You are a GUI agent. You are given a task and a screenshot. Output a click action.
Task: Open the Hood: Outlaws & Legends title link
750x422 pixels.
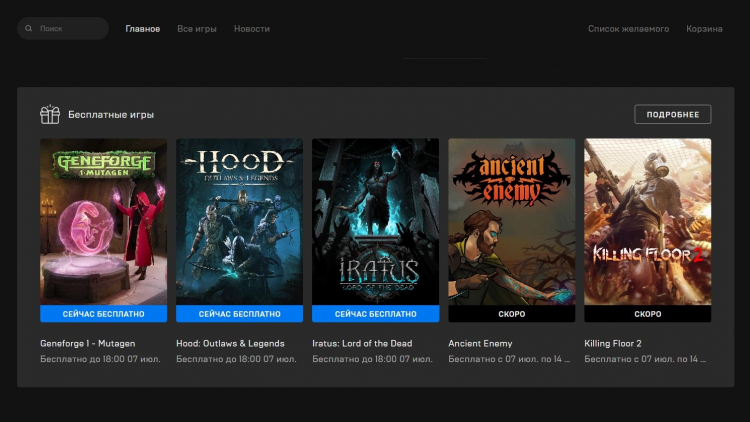pyautogui.click(x=230, y=343)
